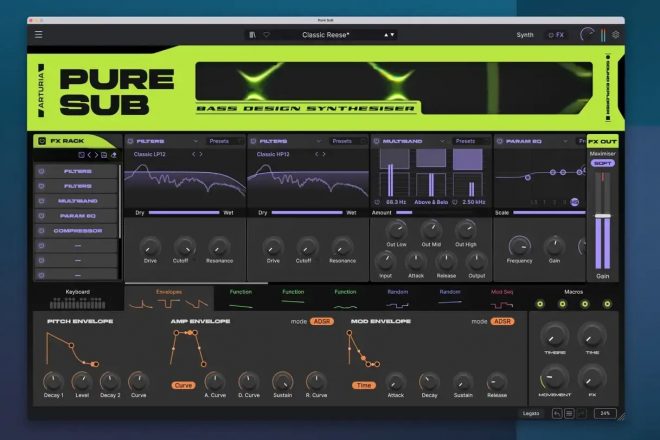
Task: Click the Multiband Out Low knob
Action: click(396, 230)
